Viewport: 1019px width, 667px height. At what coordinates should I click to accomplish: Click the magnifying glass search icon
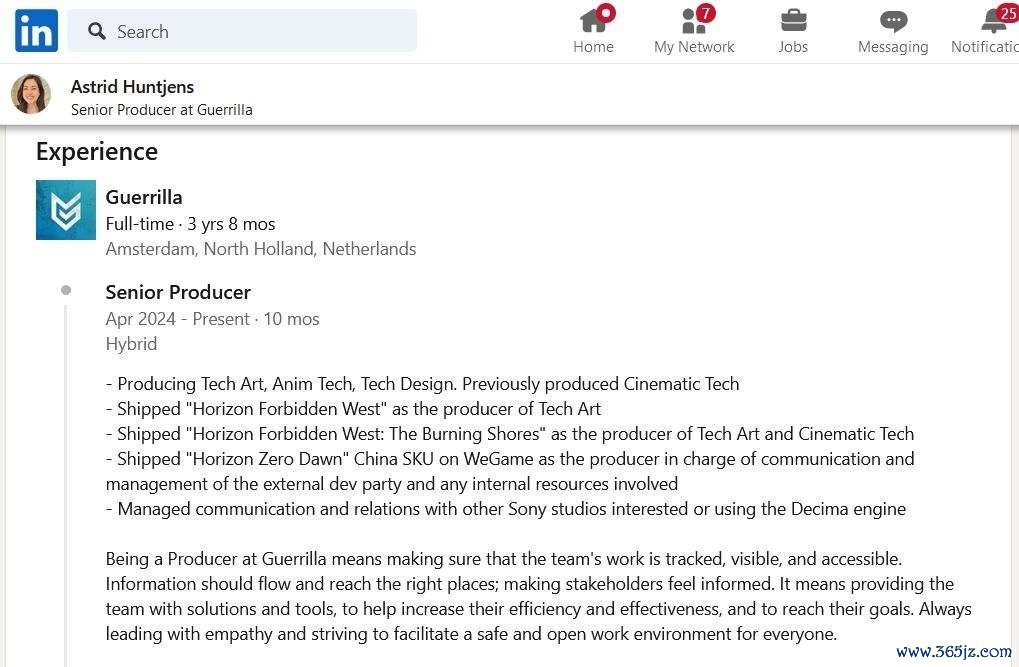click(x=97, y=31)
